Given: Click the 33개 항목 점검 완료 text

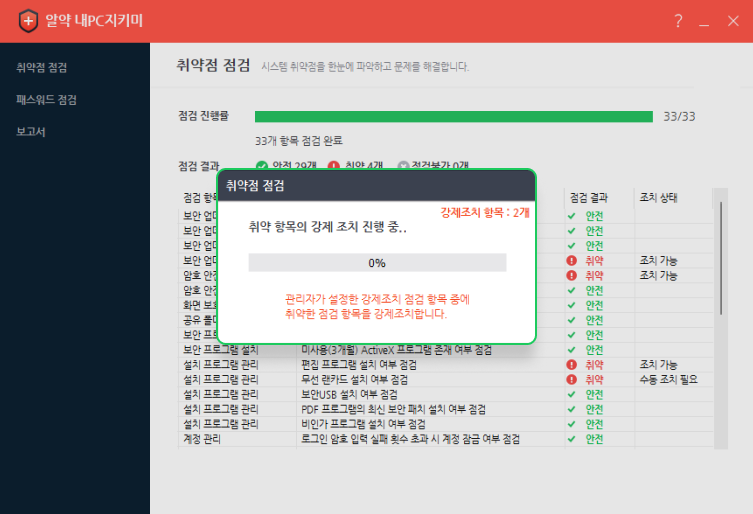Looking at the screenshot, I should [x=299, y=141].
